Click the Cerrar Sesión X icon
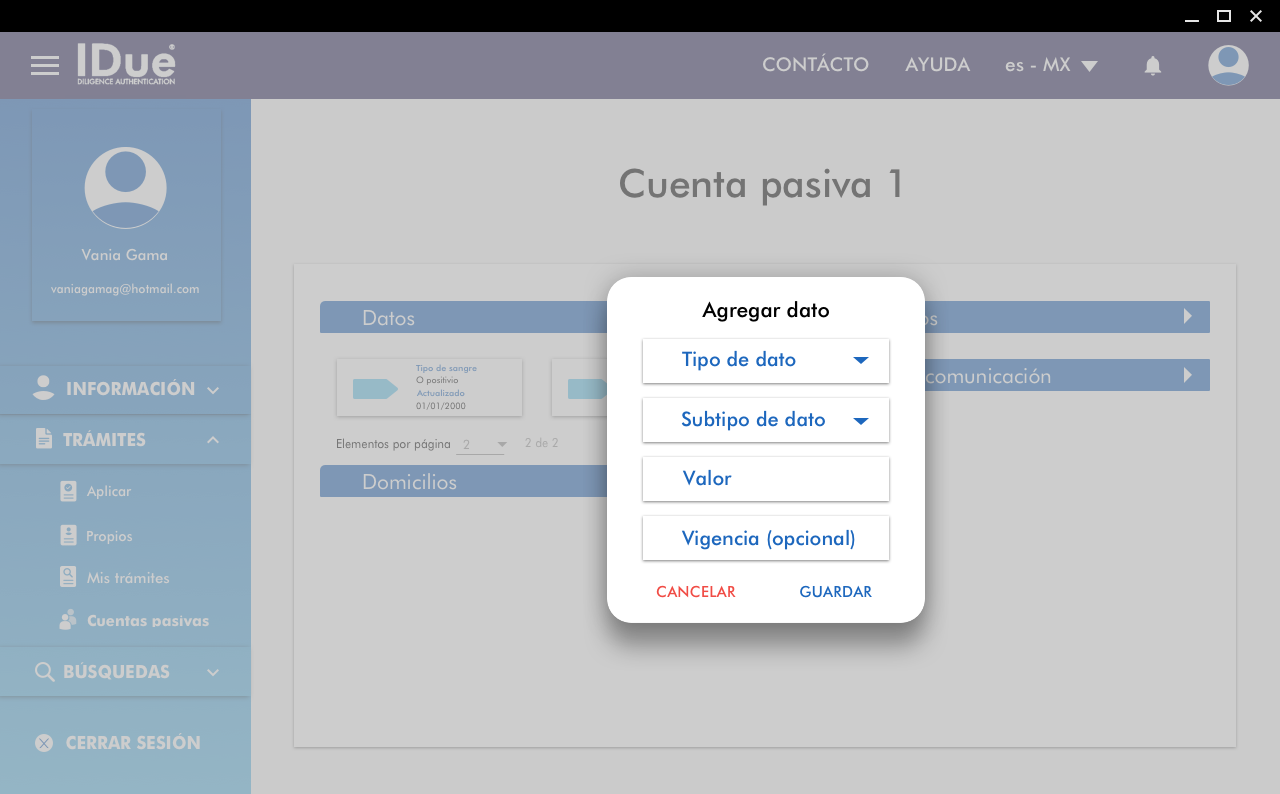 coord(44,743)
